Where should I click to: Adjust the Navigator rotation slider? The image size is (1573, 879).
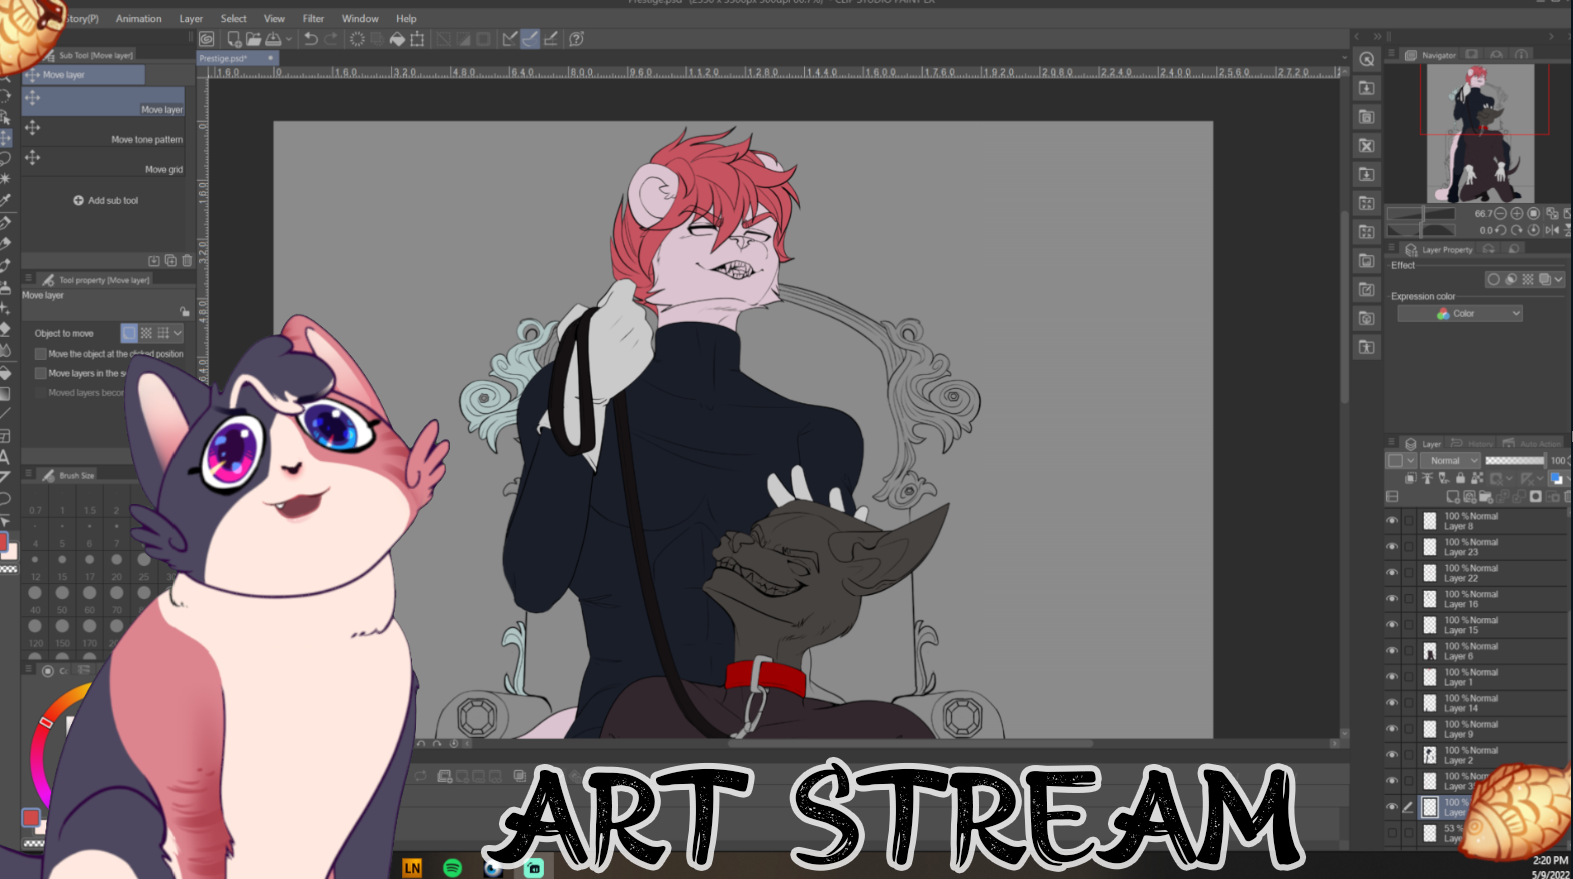tap(1420, 230)
